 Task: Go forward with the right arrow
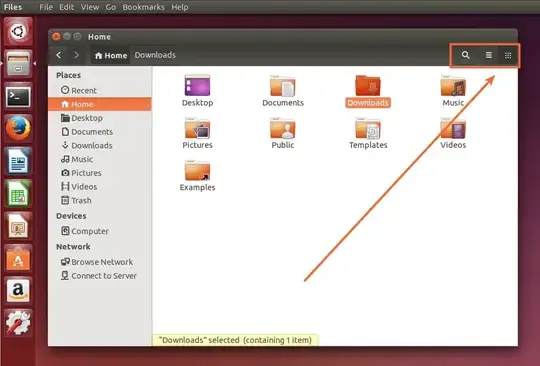click(76, 55)
